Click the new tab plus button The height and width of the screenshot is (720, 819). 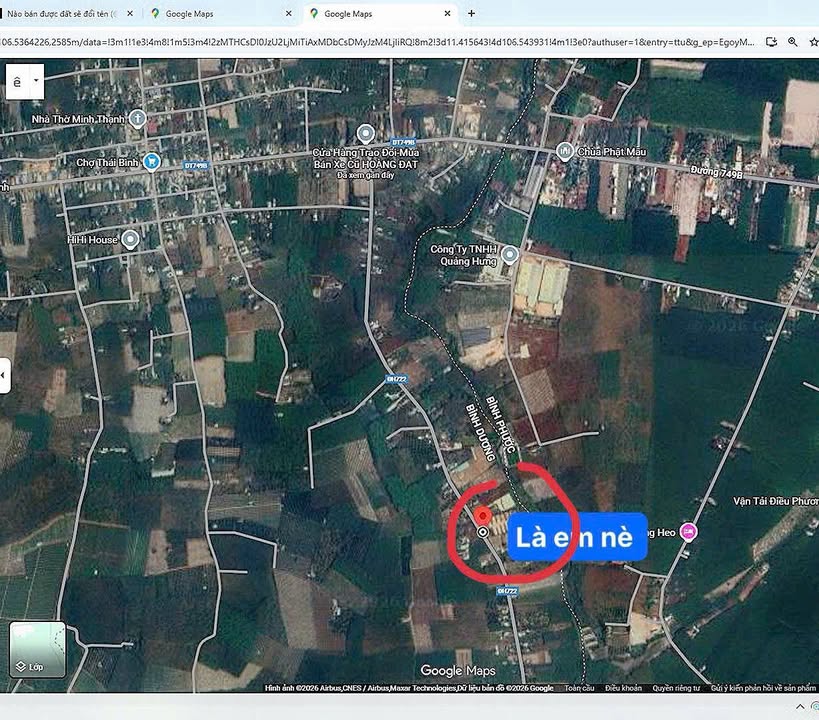click(470, 14)
